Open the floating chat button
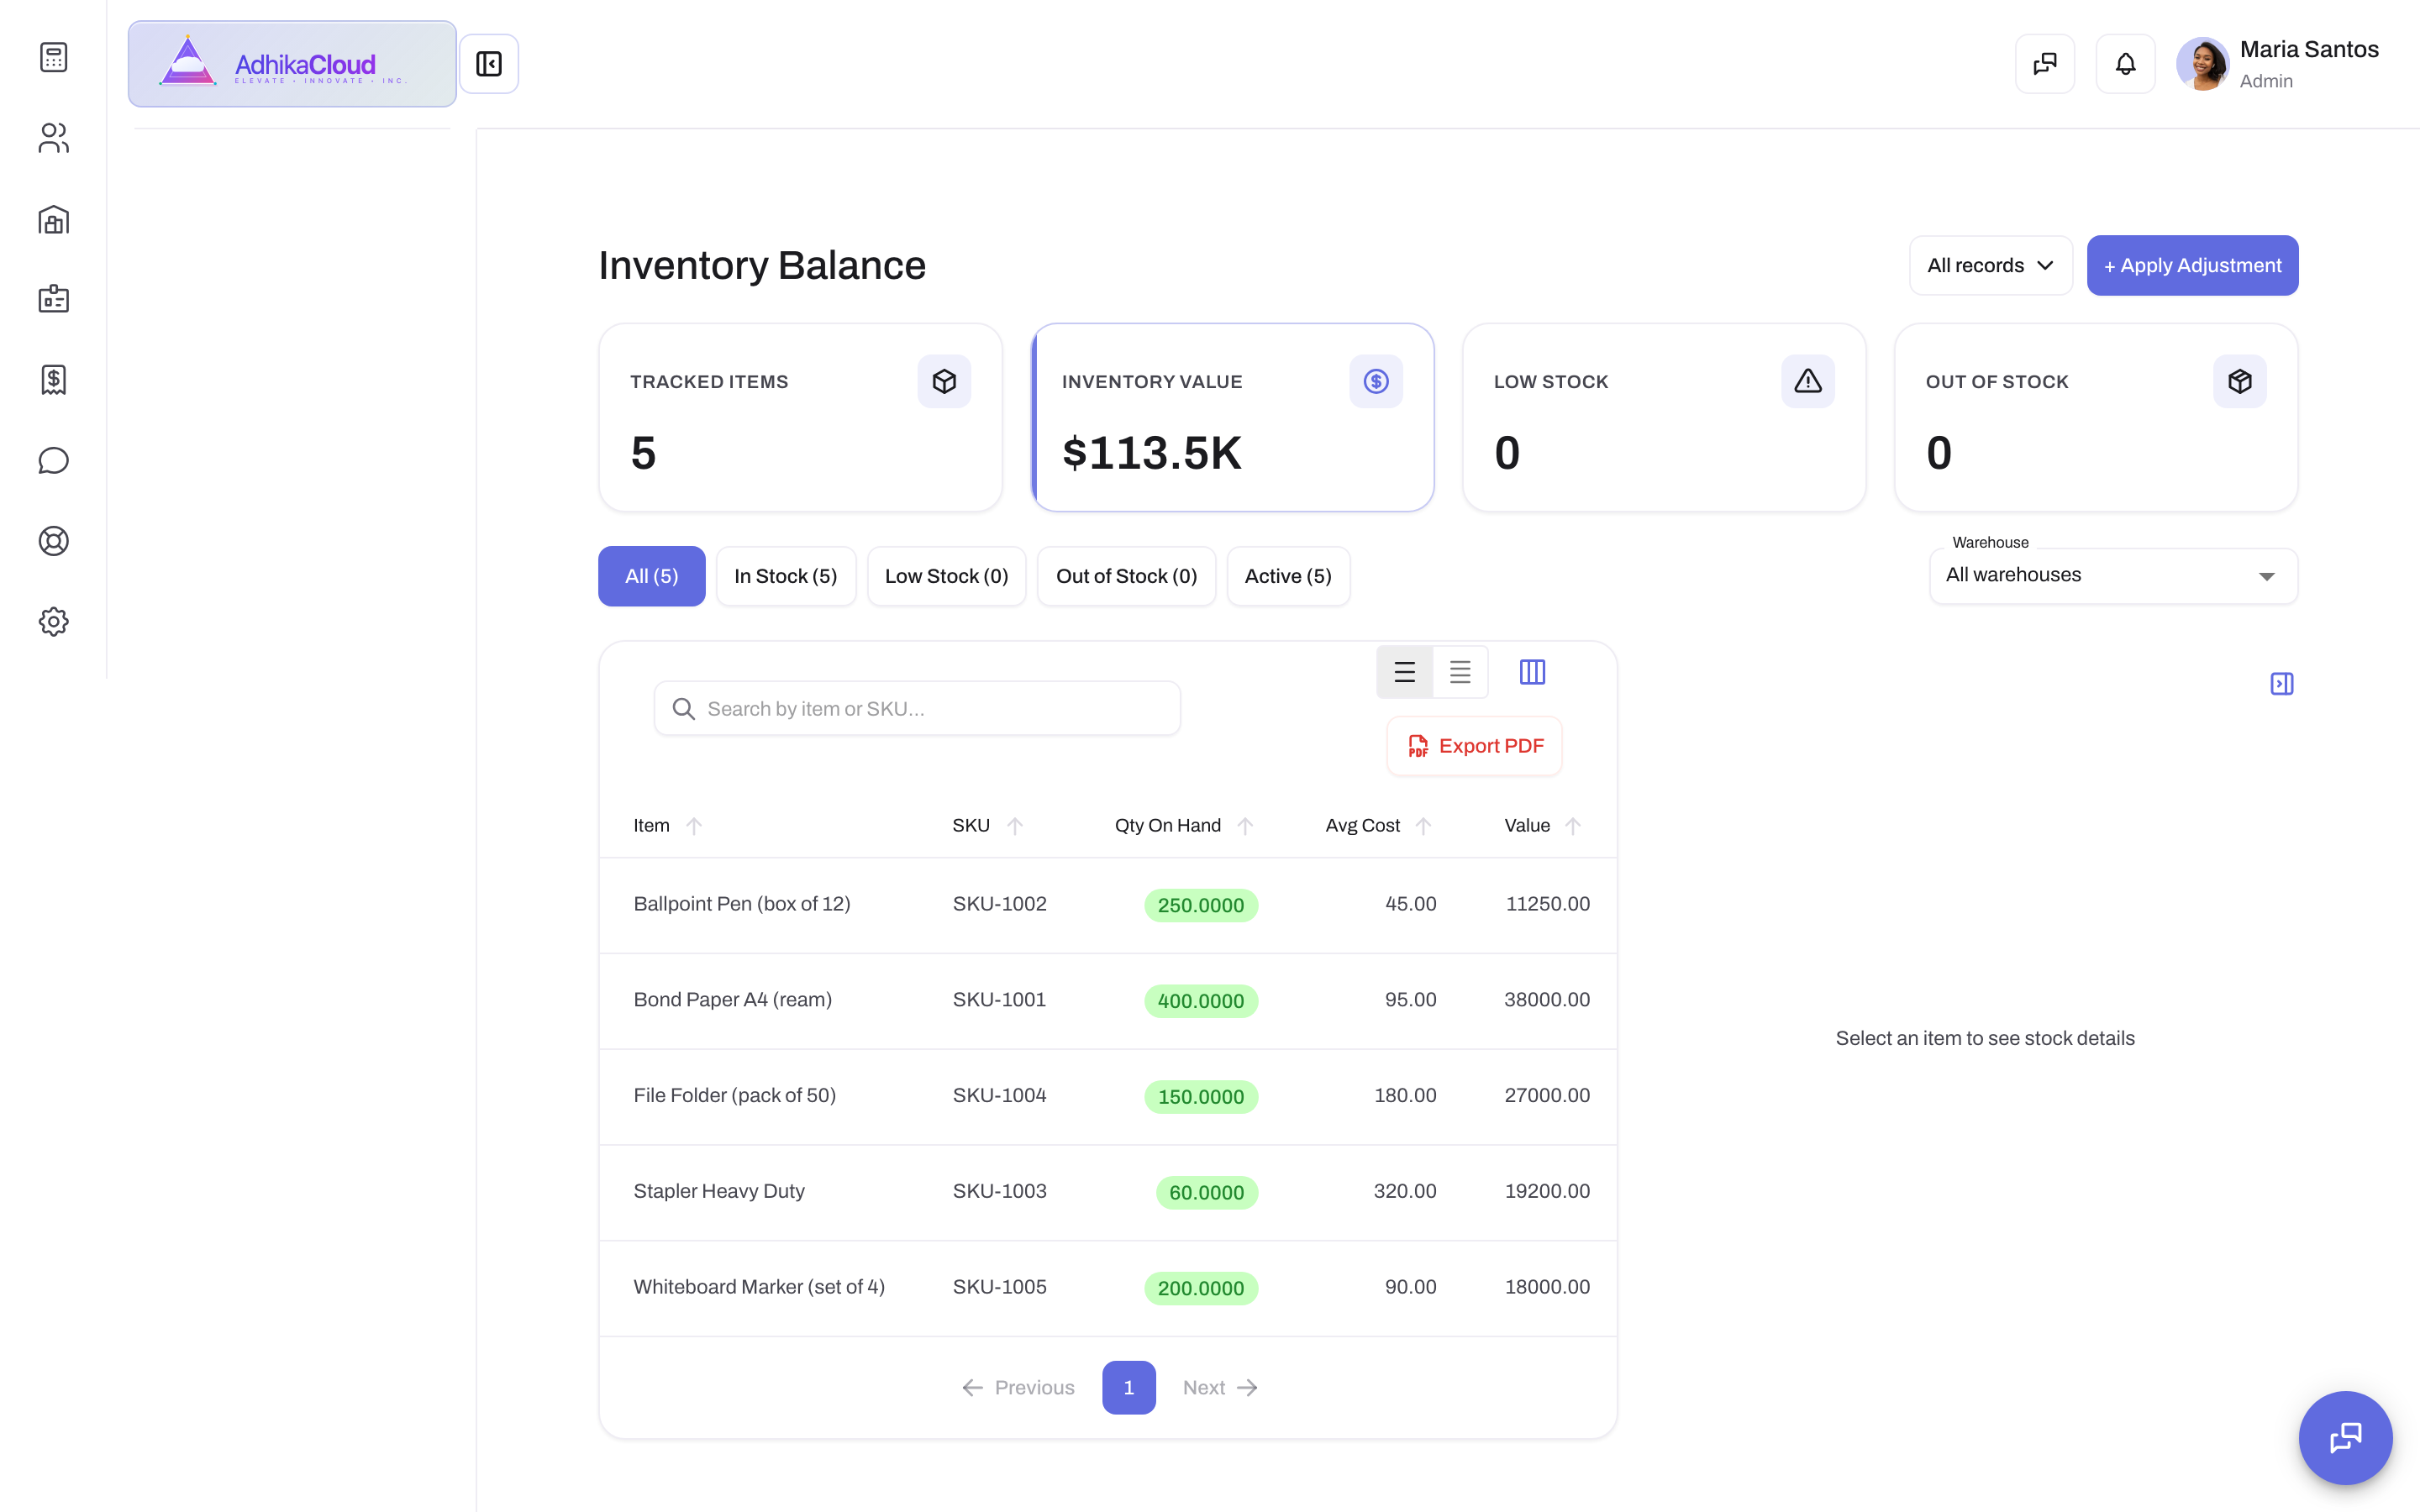 (2345, 1438)
